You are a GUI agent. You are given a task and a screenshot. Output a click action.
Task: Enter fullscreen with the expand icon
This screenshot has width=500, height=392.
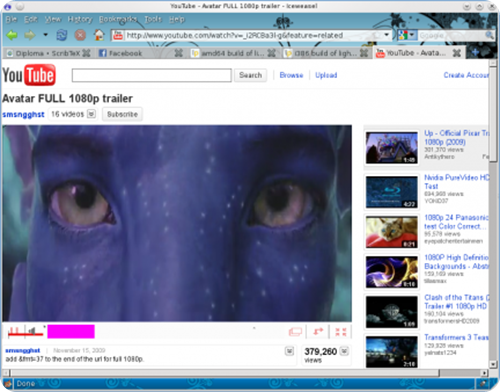(341, 332)
